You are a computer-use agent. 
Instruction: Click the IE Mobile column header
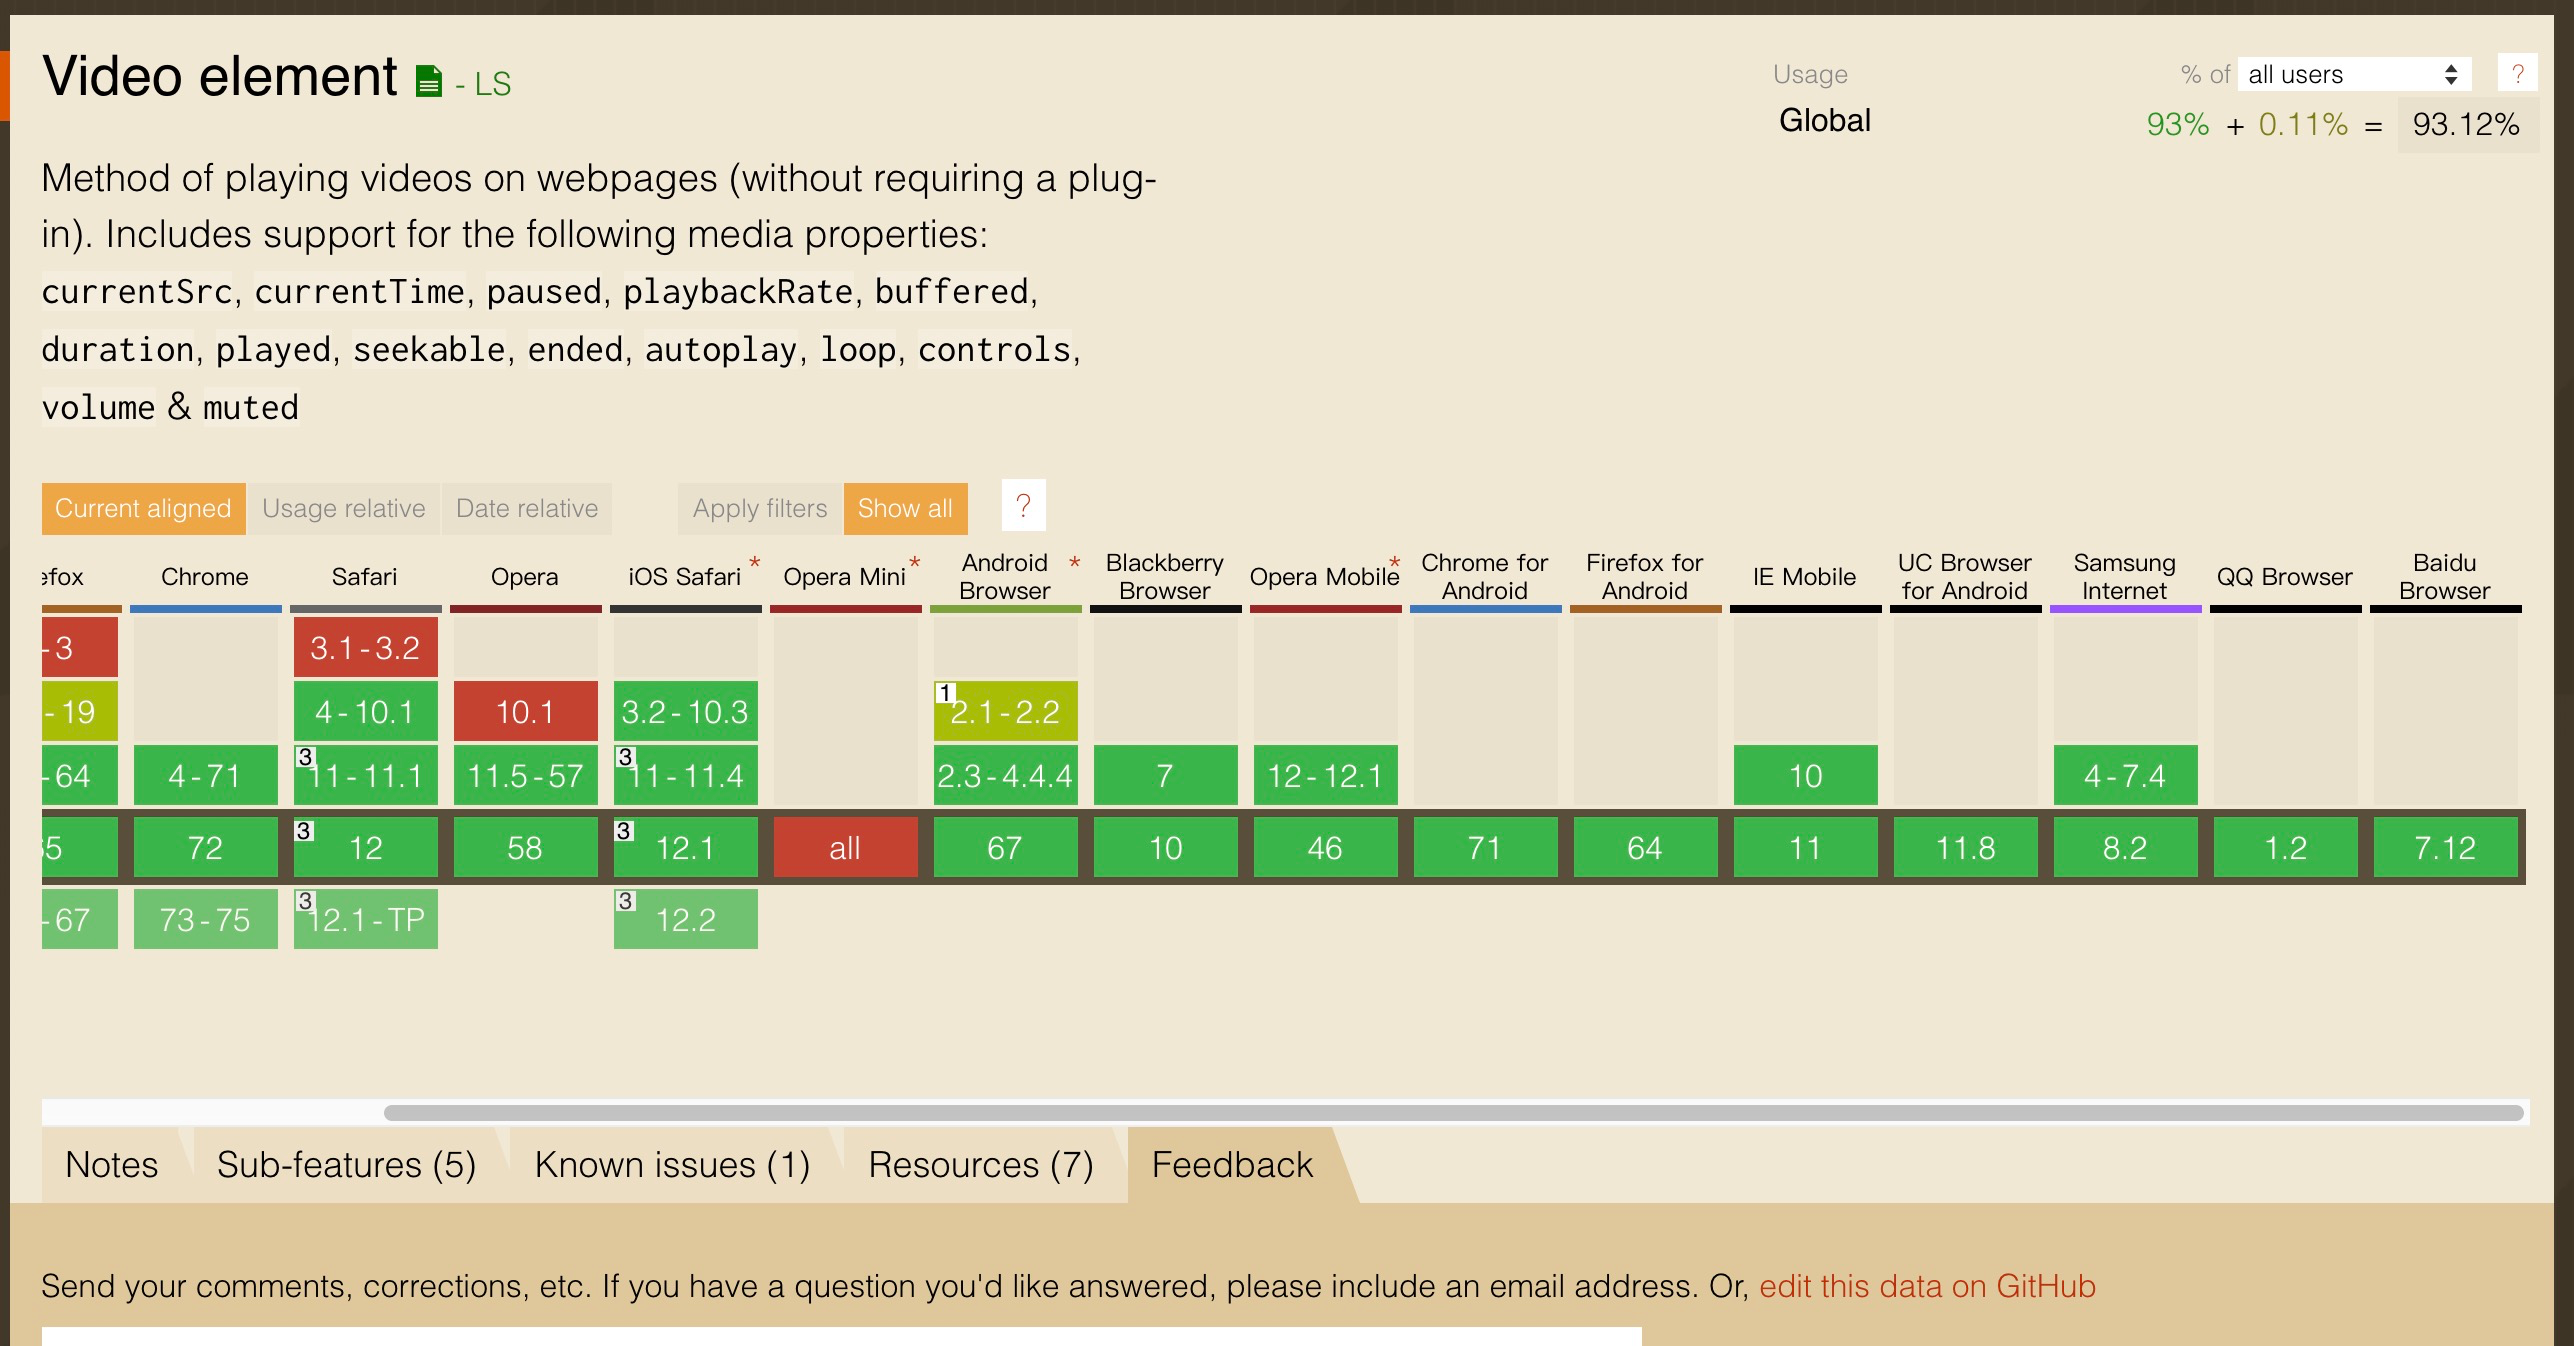[1805, 577]
